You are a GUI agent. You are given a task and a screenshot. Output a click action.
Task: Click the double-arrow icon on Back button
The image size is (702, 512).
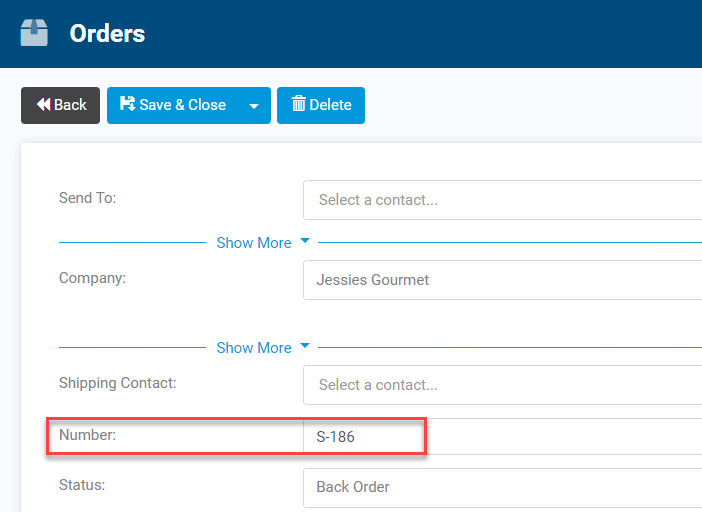[44, 105]
